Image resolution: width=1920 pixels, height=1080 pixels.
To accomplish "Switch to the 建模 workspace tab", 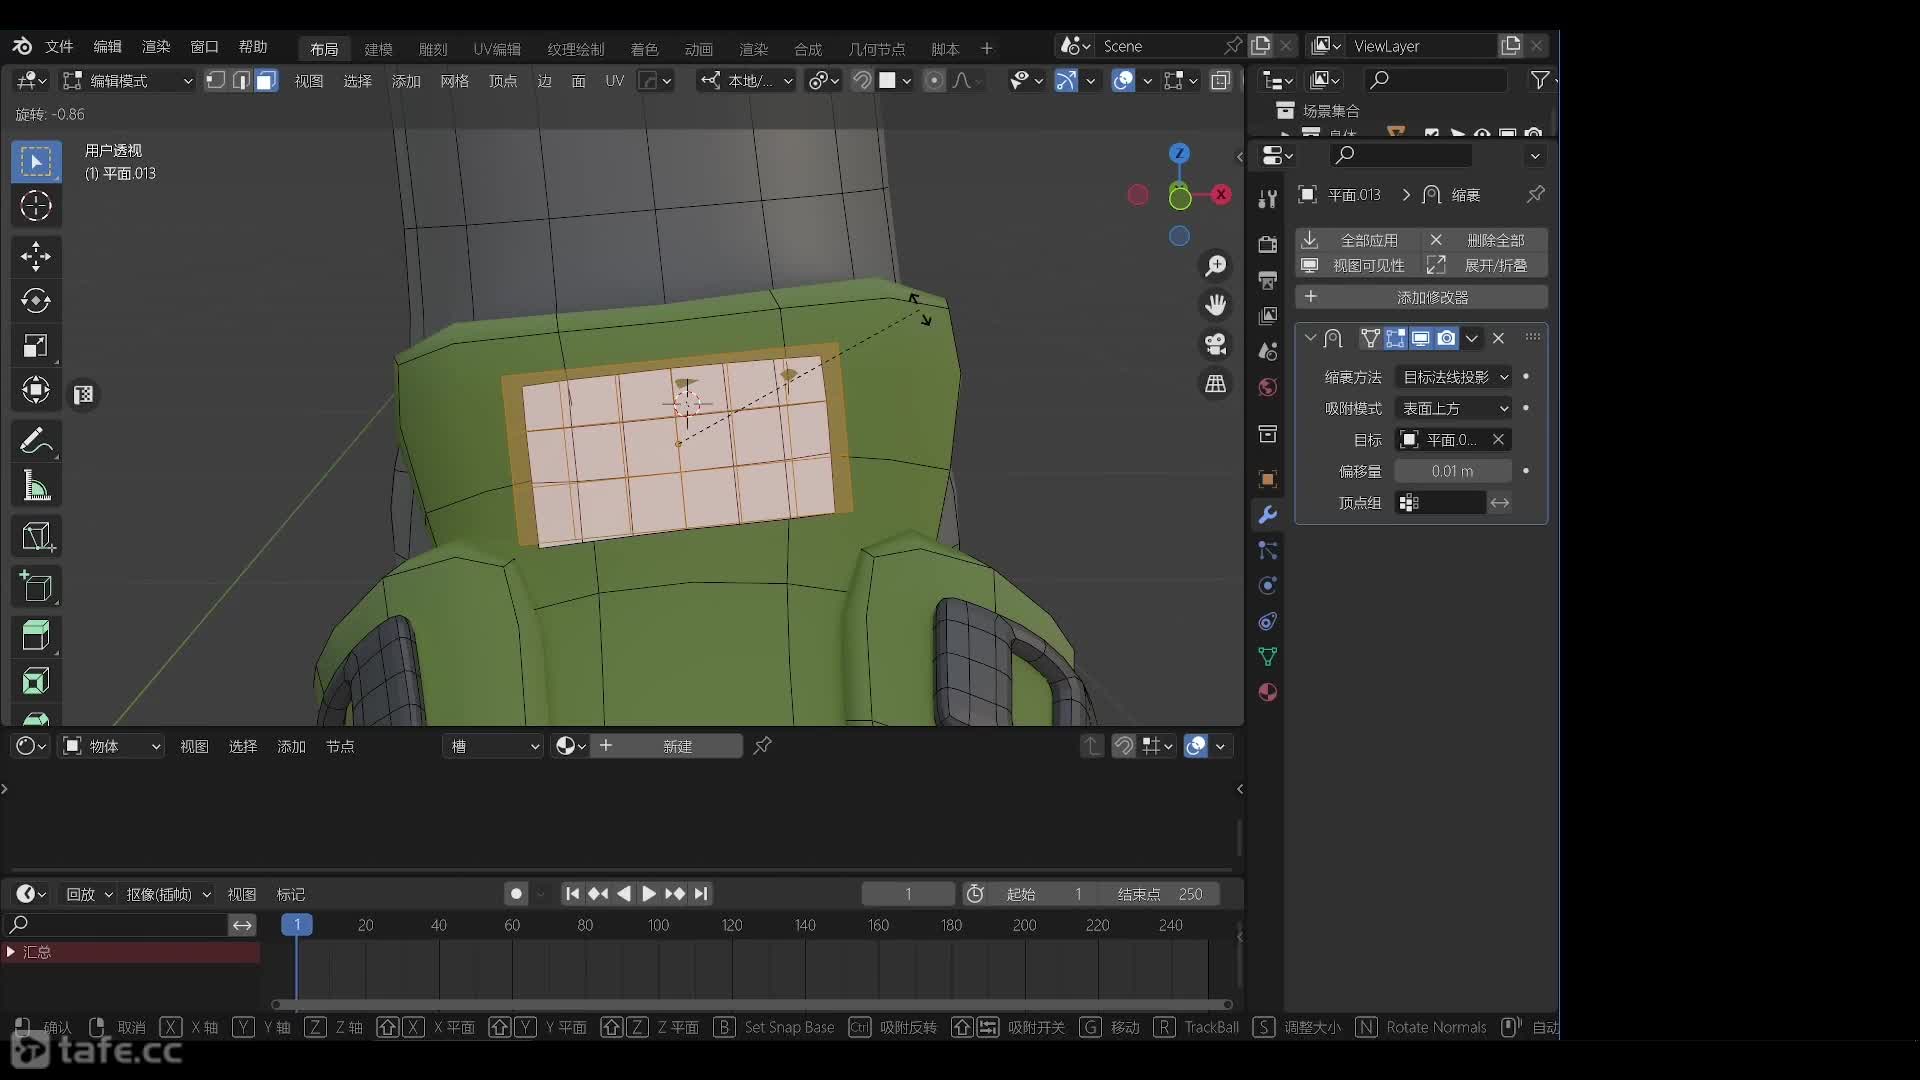I will [x=378, y=48].
